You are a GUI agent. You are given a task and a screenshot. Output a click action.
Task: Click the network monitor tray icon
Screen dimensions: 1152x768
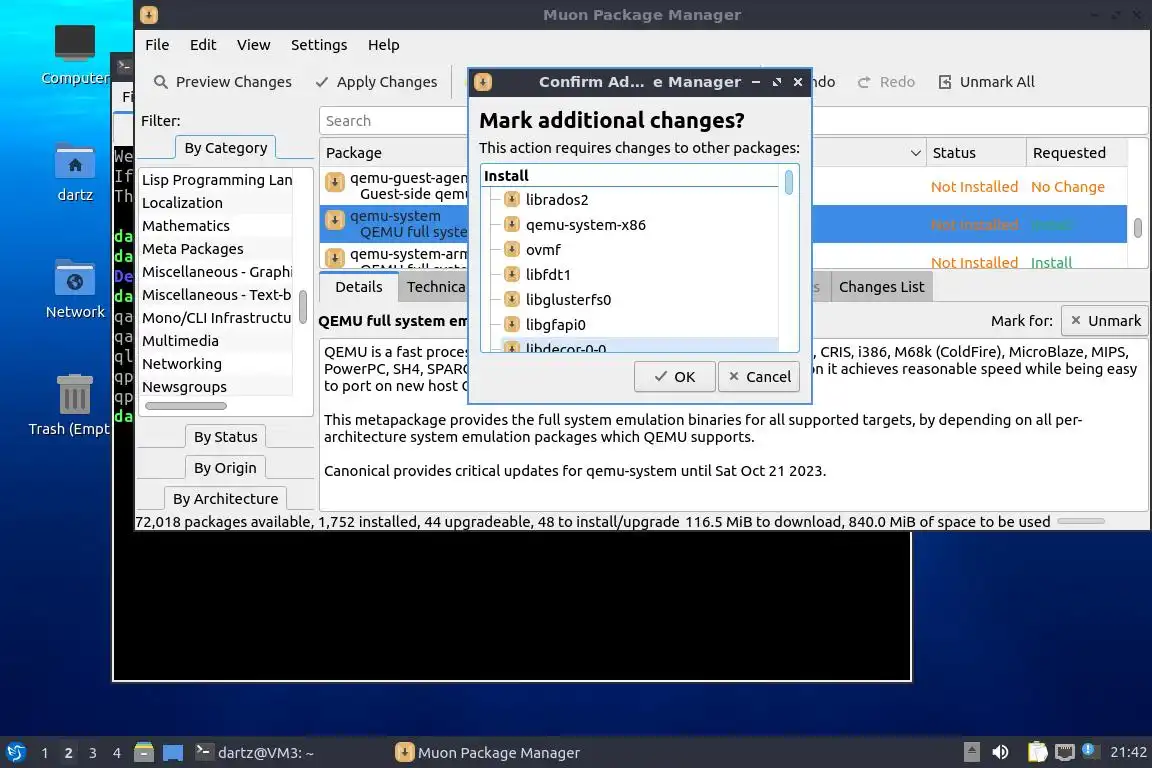(x=1065, y=752)
